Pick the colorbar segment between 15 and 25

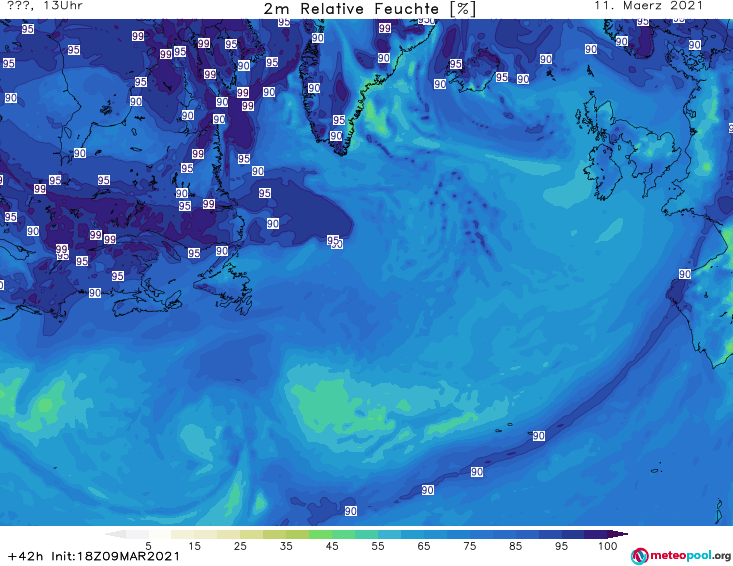217,534
